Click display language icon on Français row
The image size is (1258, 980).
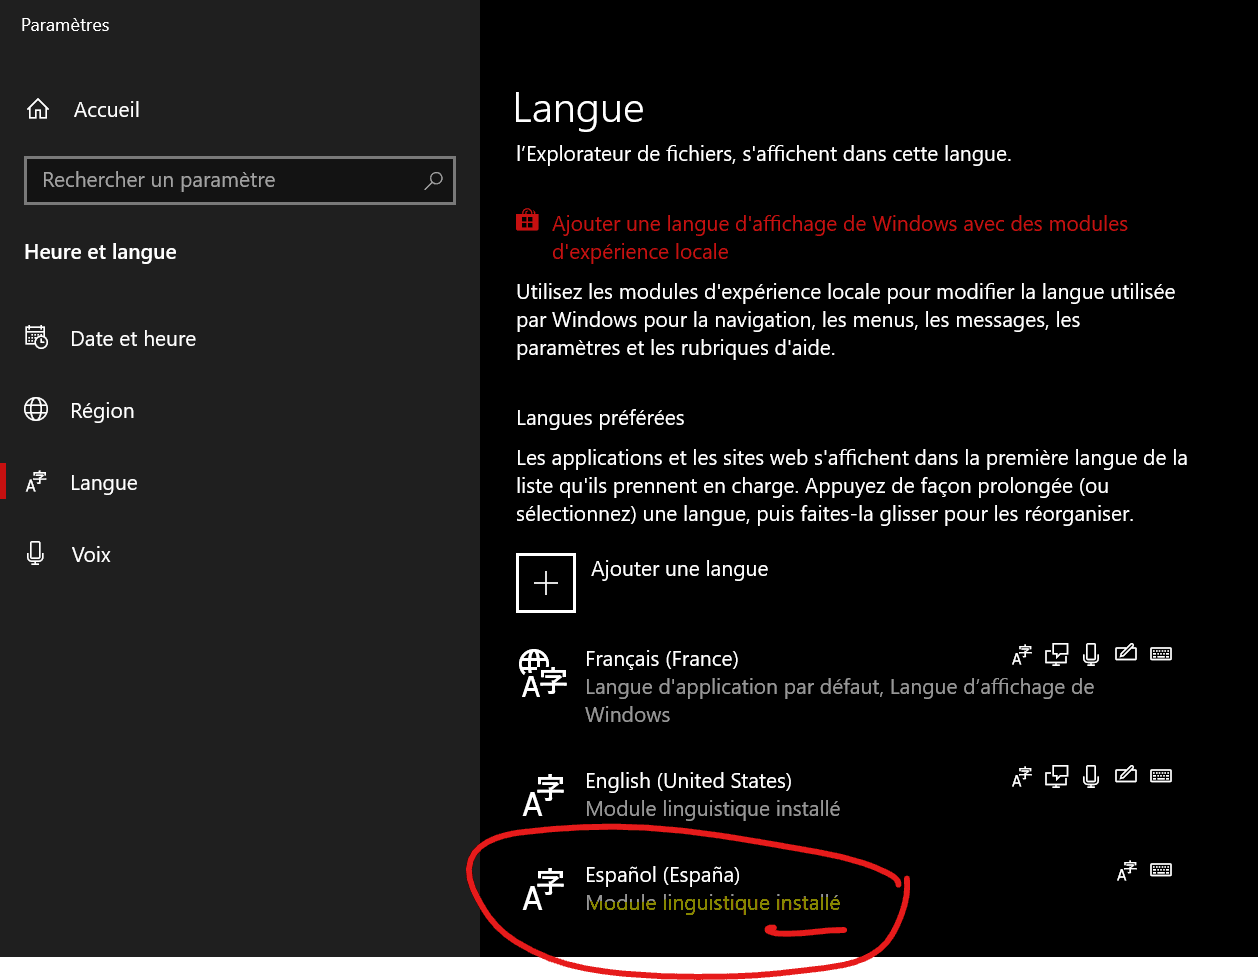1022,655
